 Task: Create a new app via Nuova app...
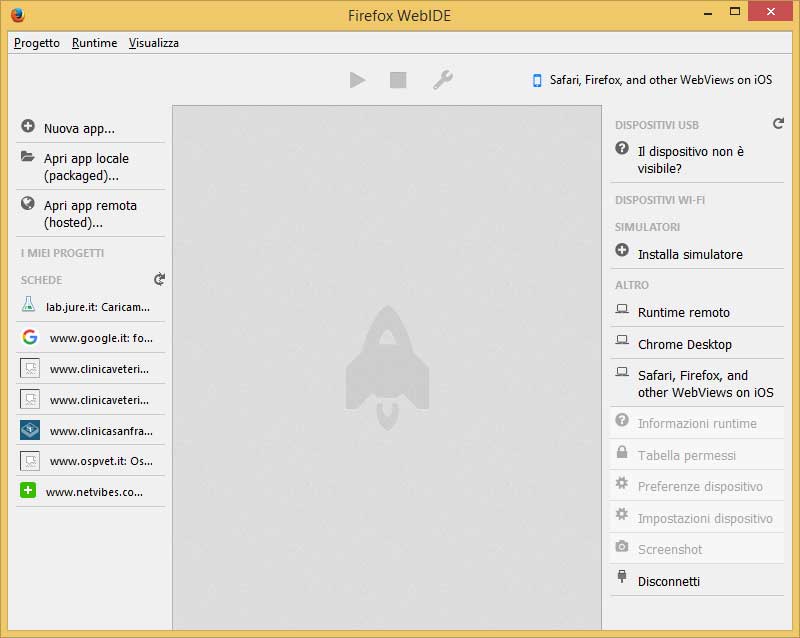(91, 128)
